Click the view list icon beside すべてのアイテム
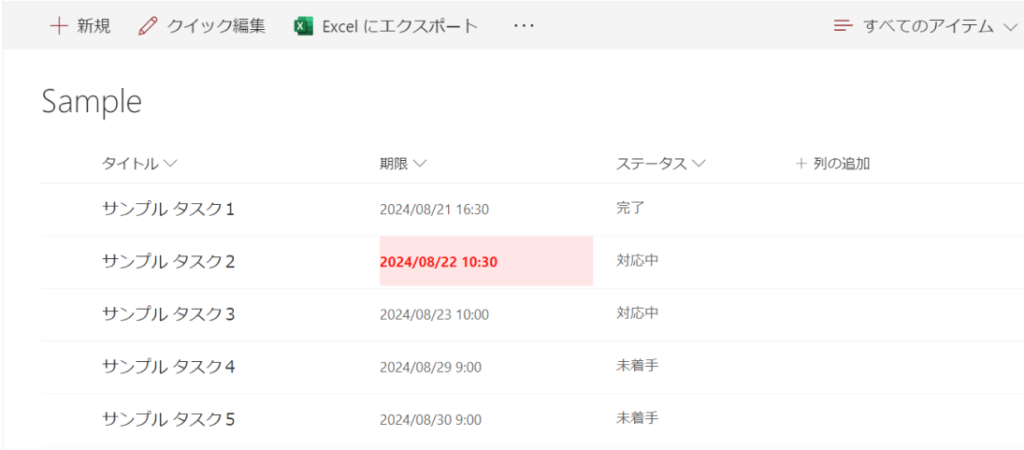The width and height of the screenshot is (1024, 450). pos(844,26)
